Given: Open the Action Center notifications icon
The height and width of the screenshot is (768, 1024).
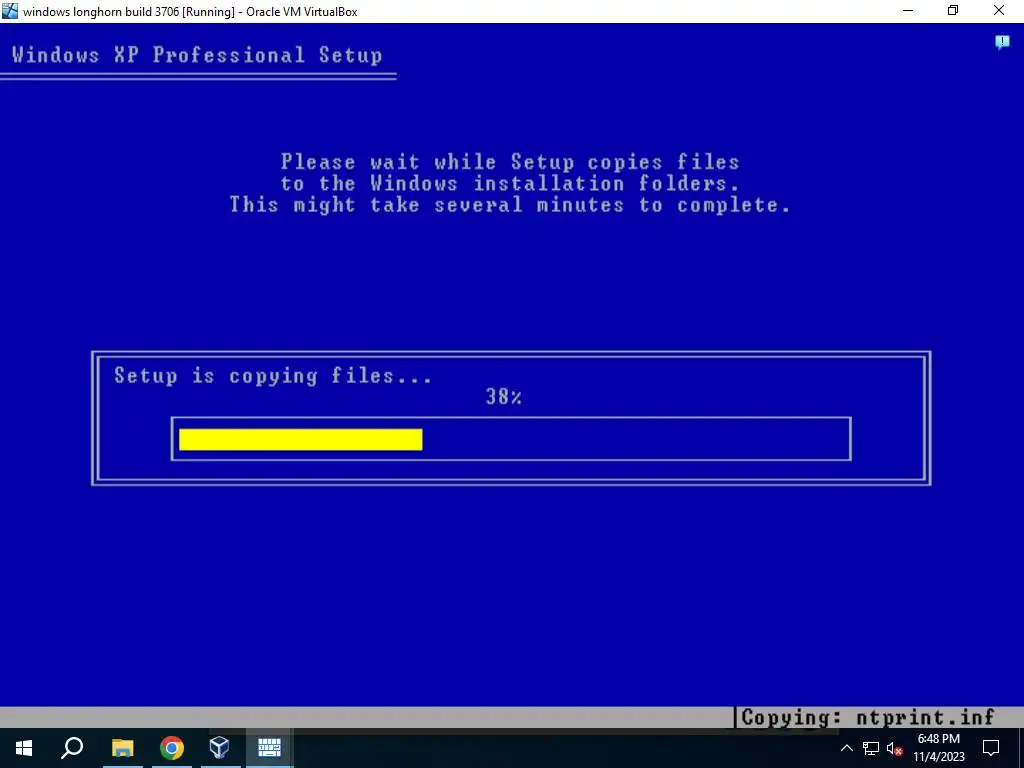Looking at the screenshot, I should [x=991, y=748].
